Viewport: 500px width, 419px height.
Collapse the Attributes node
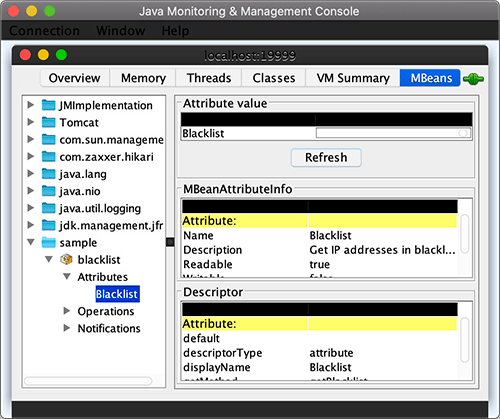point(67,276)
